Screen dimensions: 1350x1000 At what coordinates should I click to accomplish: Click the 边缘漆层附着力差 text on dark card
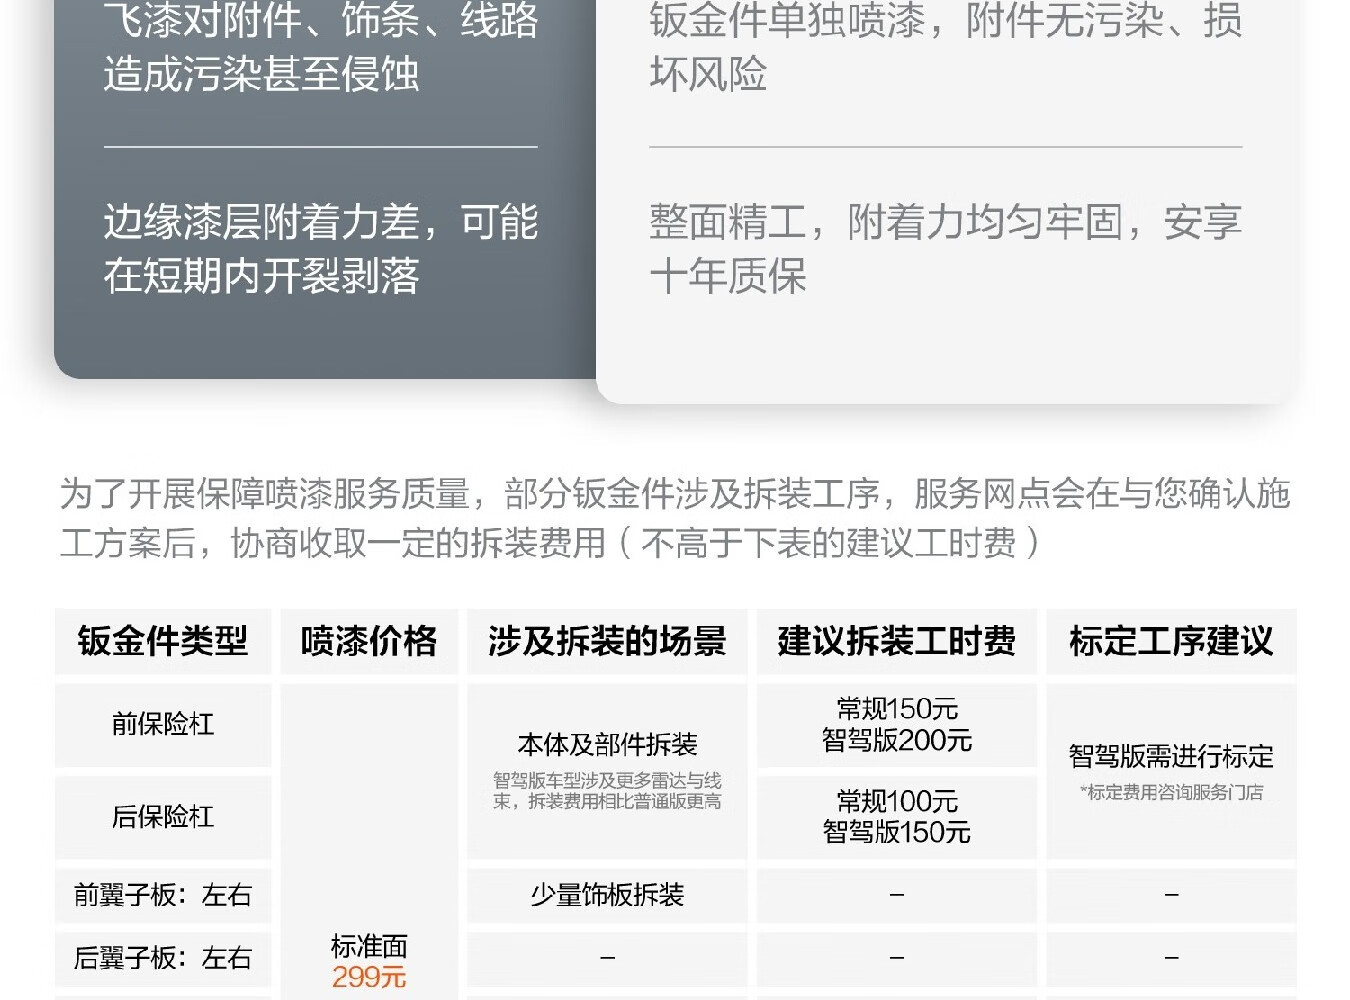coord(320,249)
